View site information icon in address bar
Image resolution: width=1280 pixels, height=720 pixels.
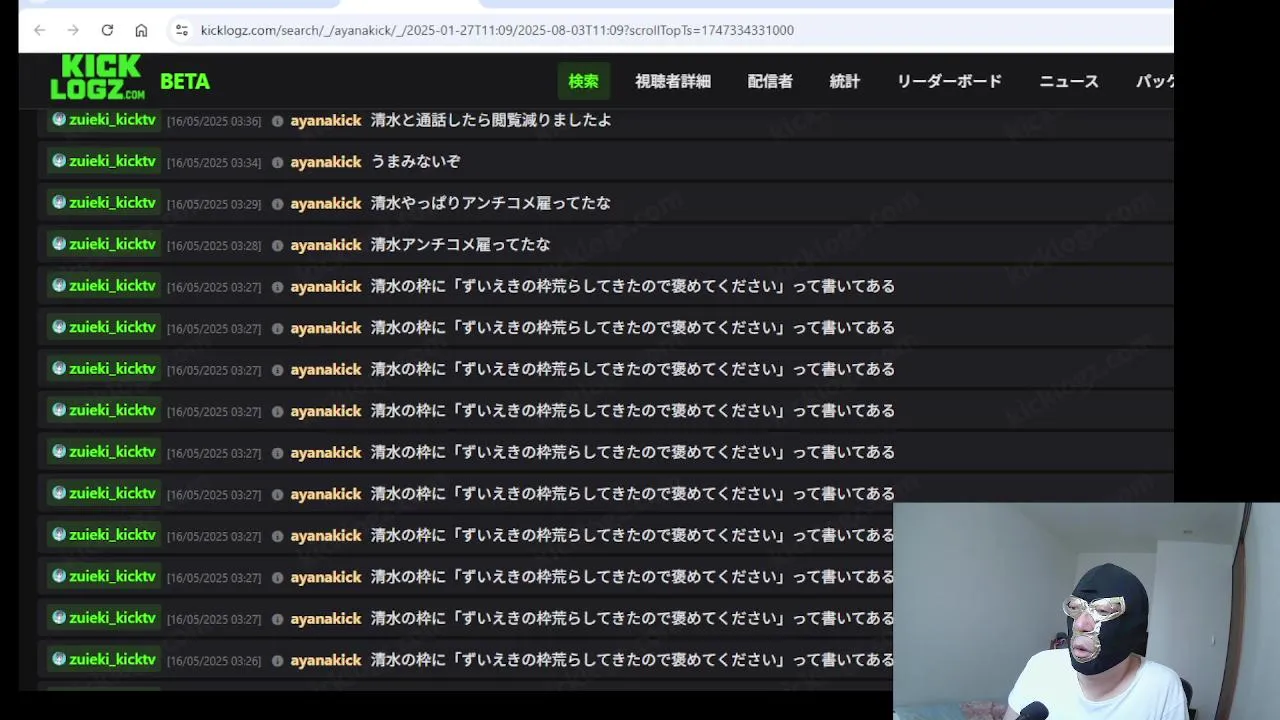coord(181,30)
